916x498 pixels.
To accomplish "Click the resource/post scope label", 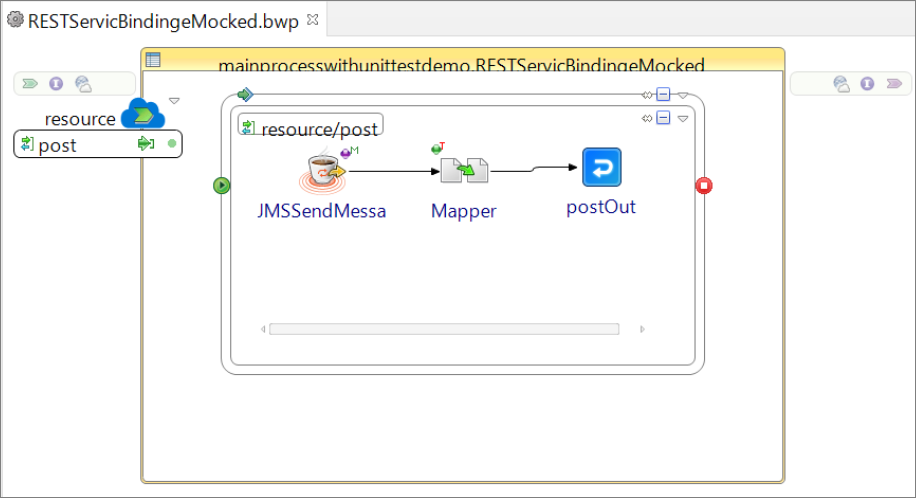I will 319,129.
